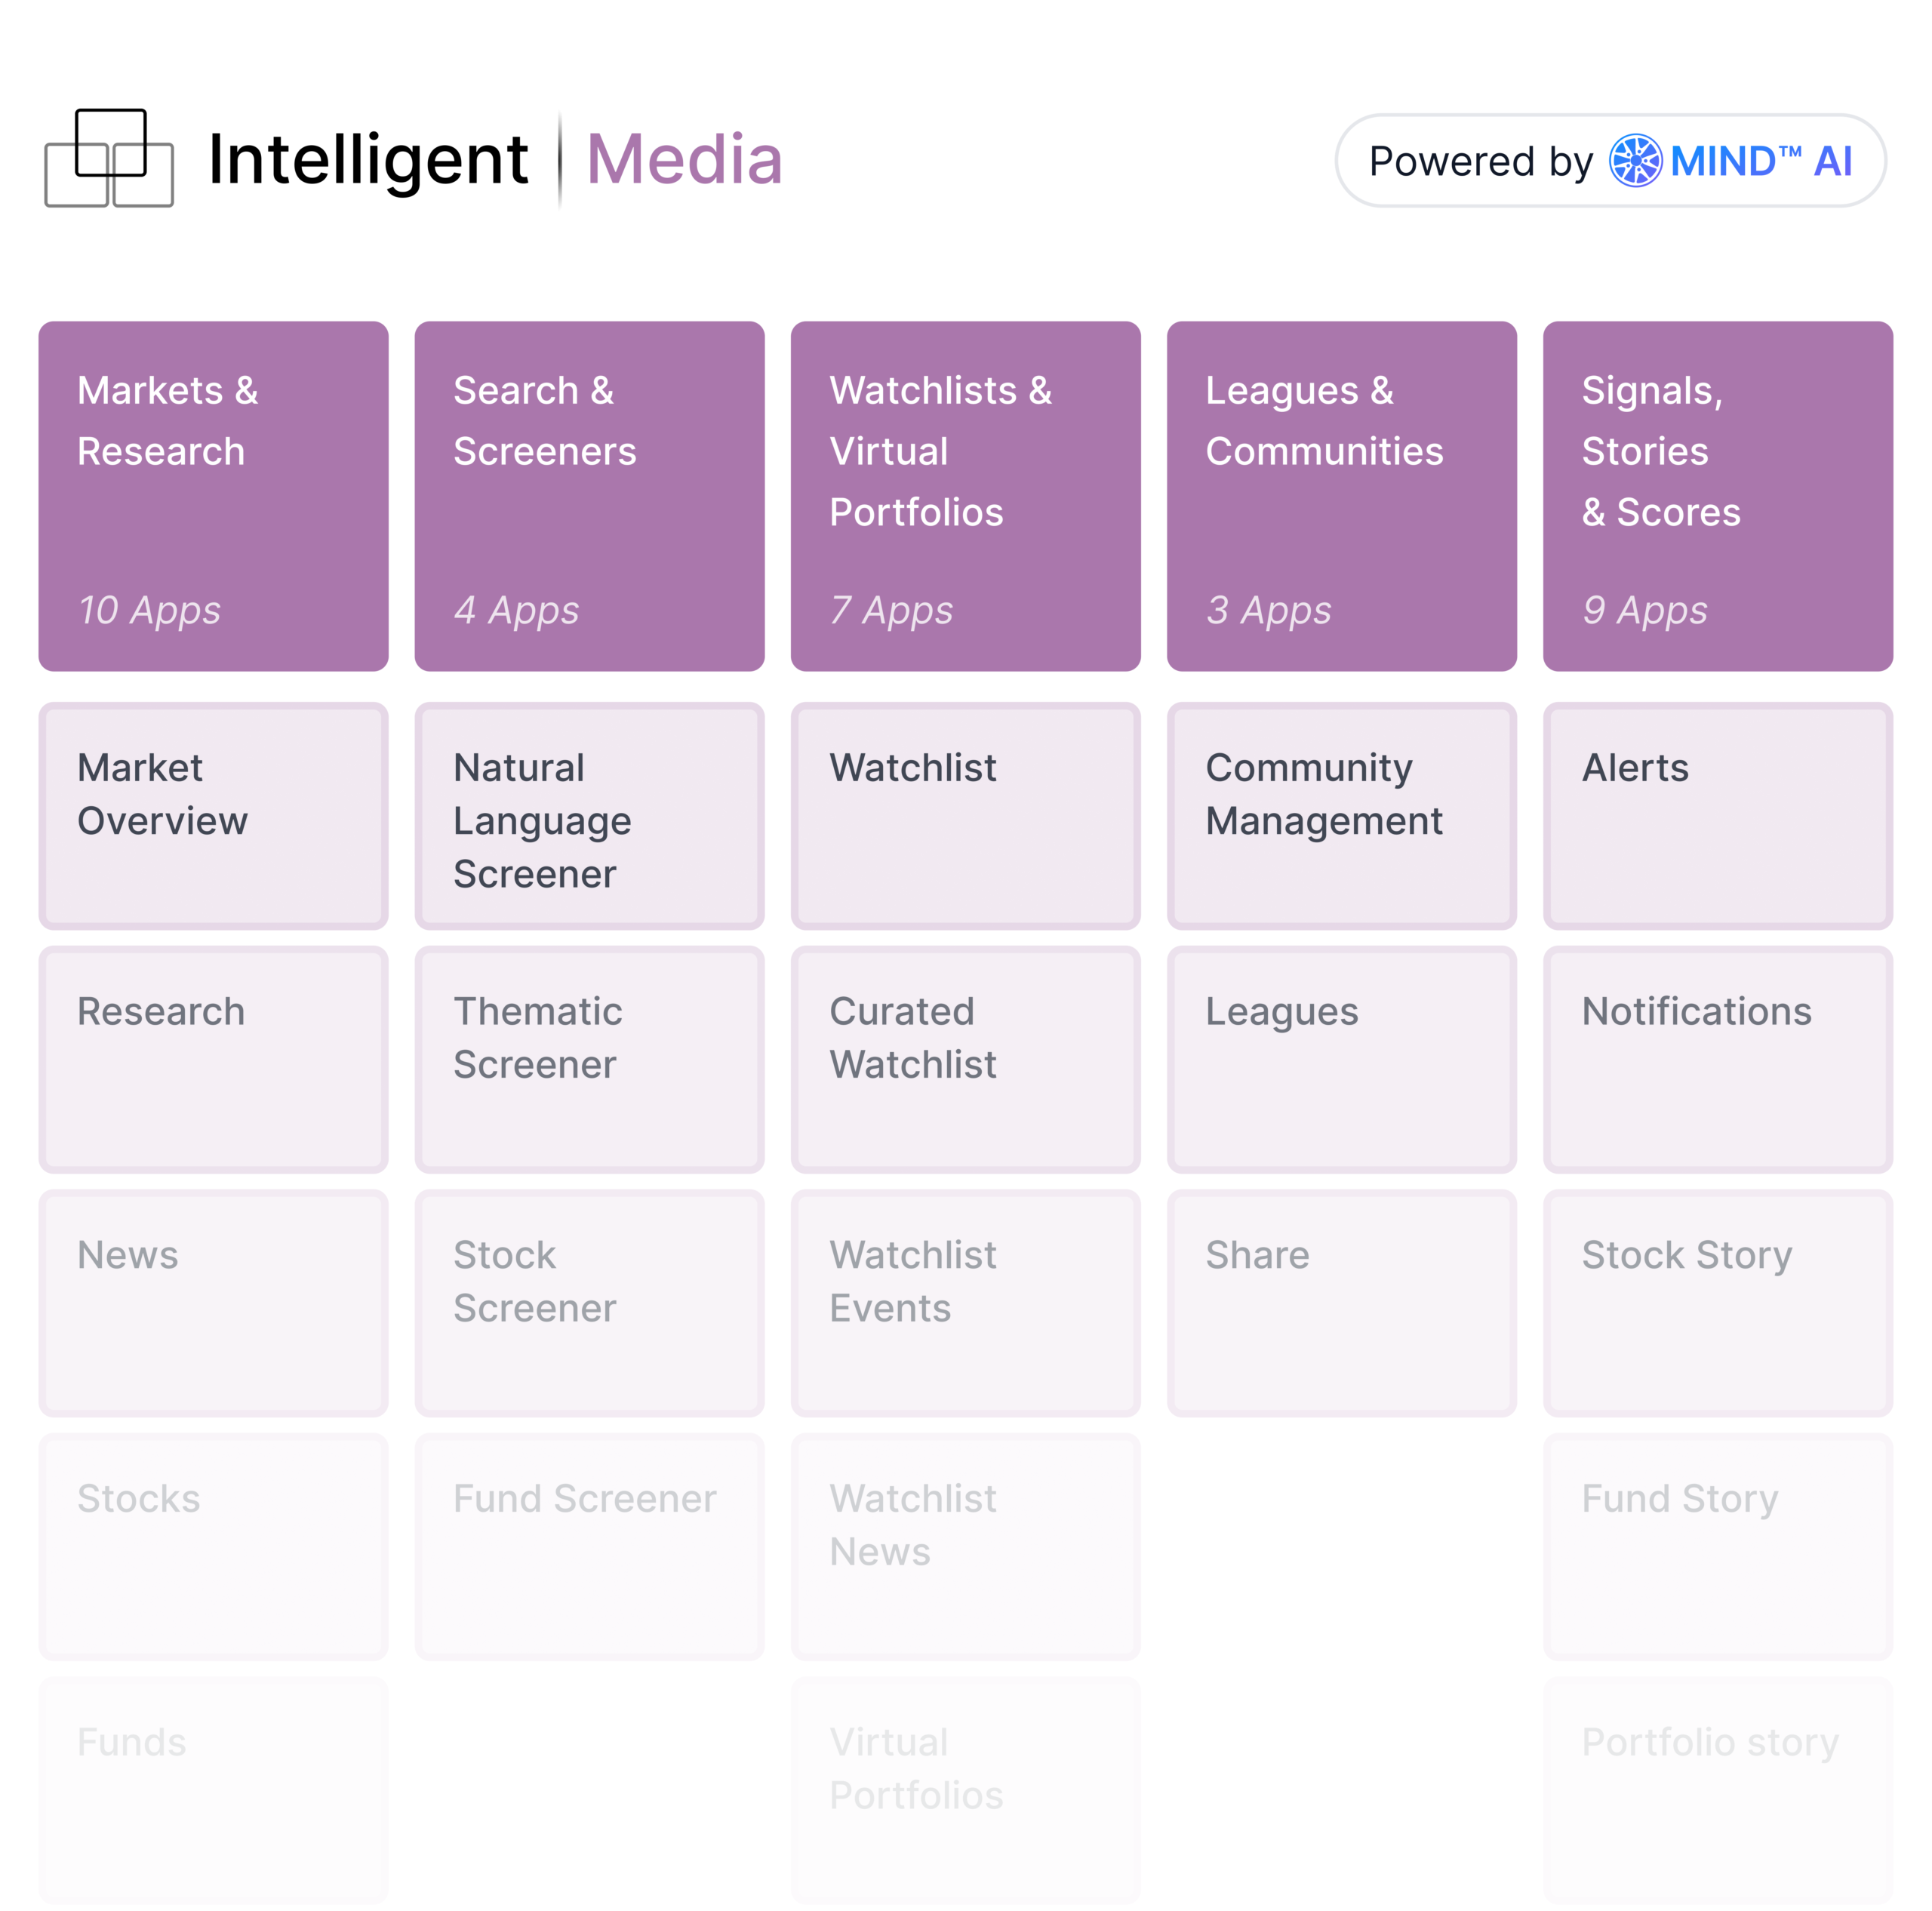Open the Stock Story tile
This screenshot has height=1911, width=1932.
click(x=1717, y=1303)
